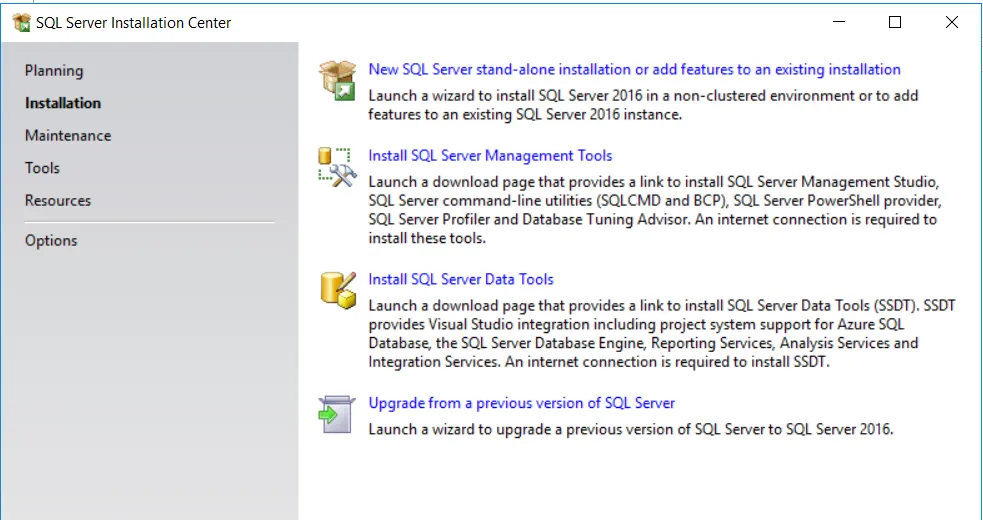
Task: Launch New SQL Server stand-alone installation link
Action: pos(634,70)
